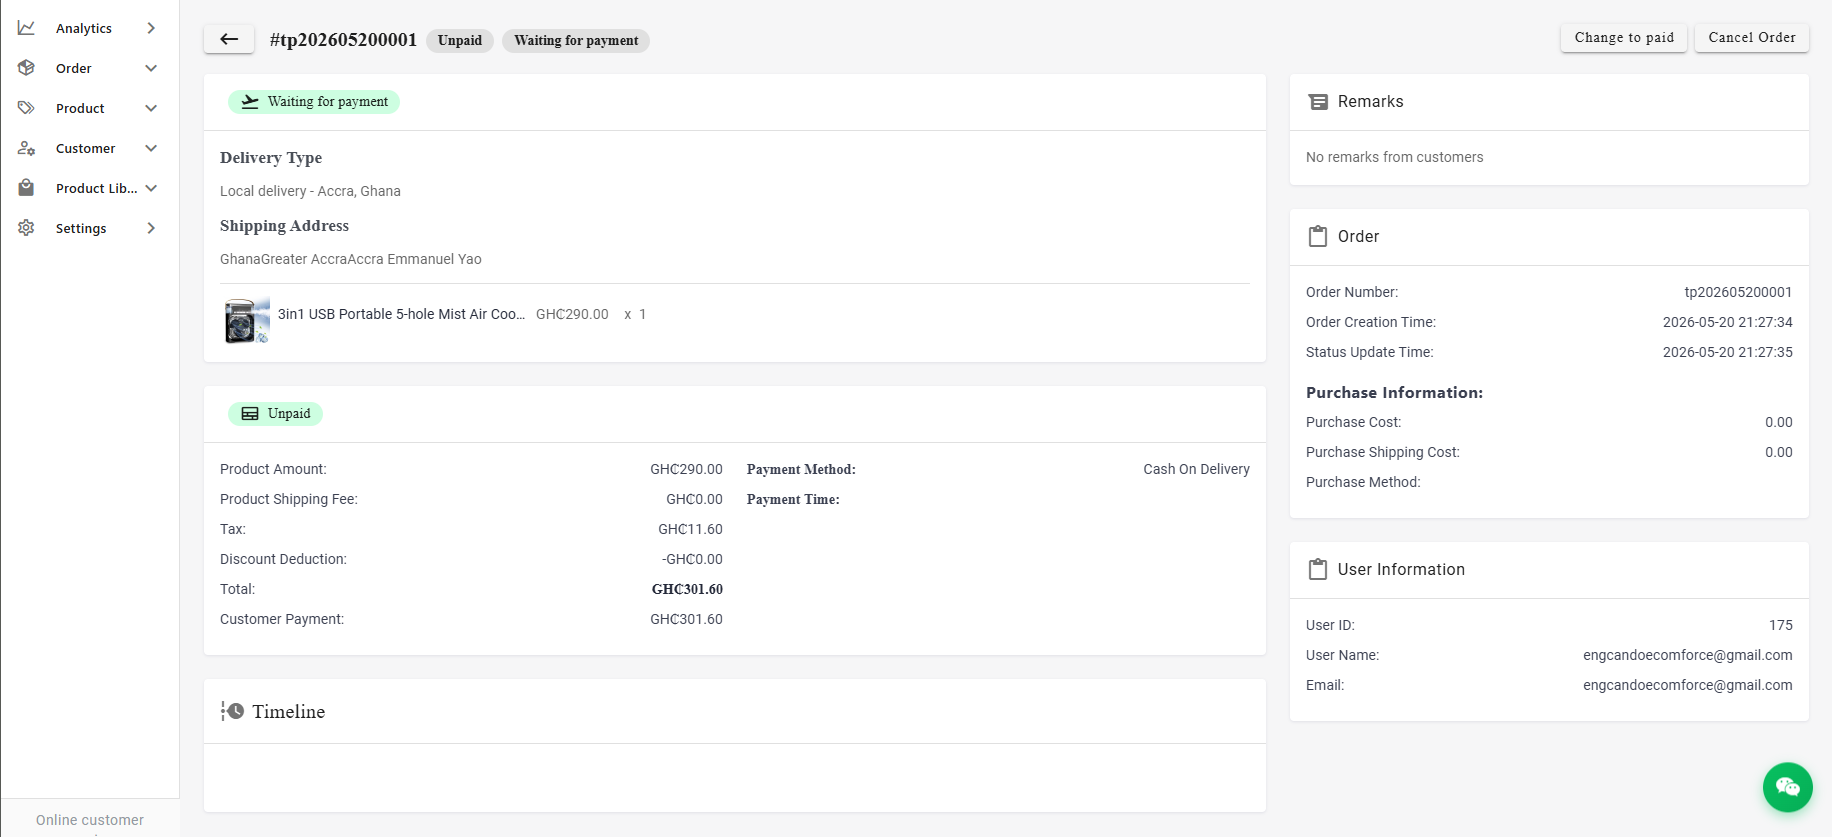Open the Settings menu item
Image resolution: width=1832 pixels, height=837 pixels.
click(x=81, y=228)
